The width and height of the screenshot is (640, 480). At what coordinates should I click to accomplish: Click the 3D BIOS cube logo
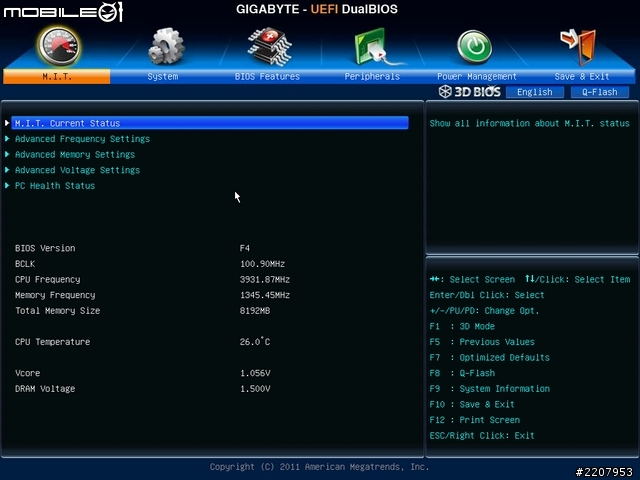445,91
